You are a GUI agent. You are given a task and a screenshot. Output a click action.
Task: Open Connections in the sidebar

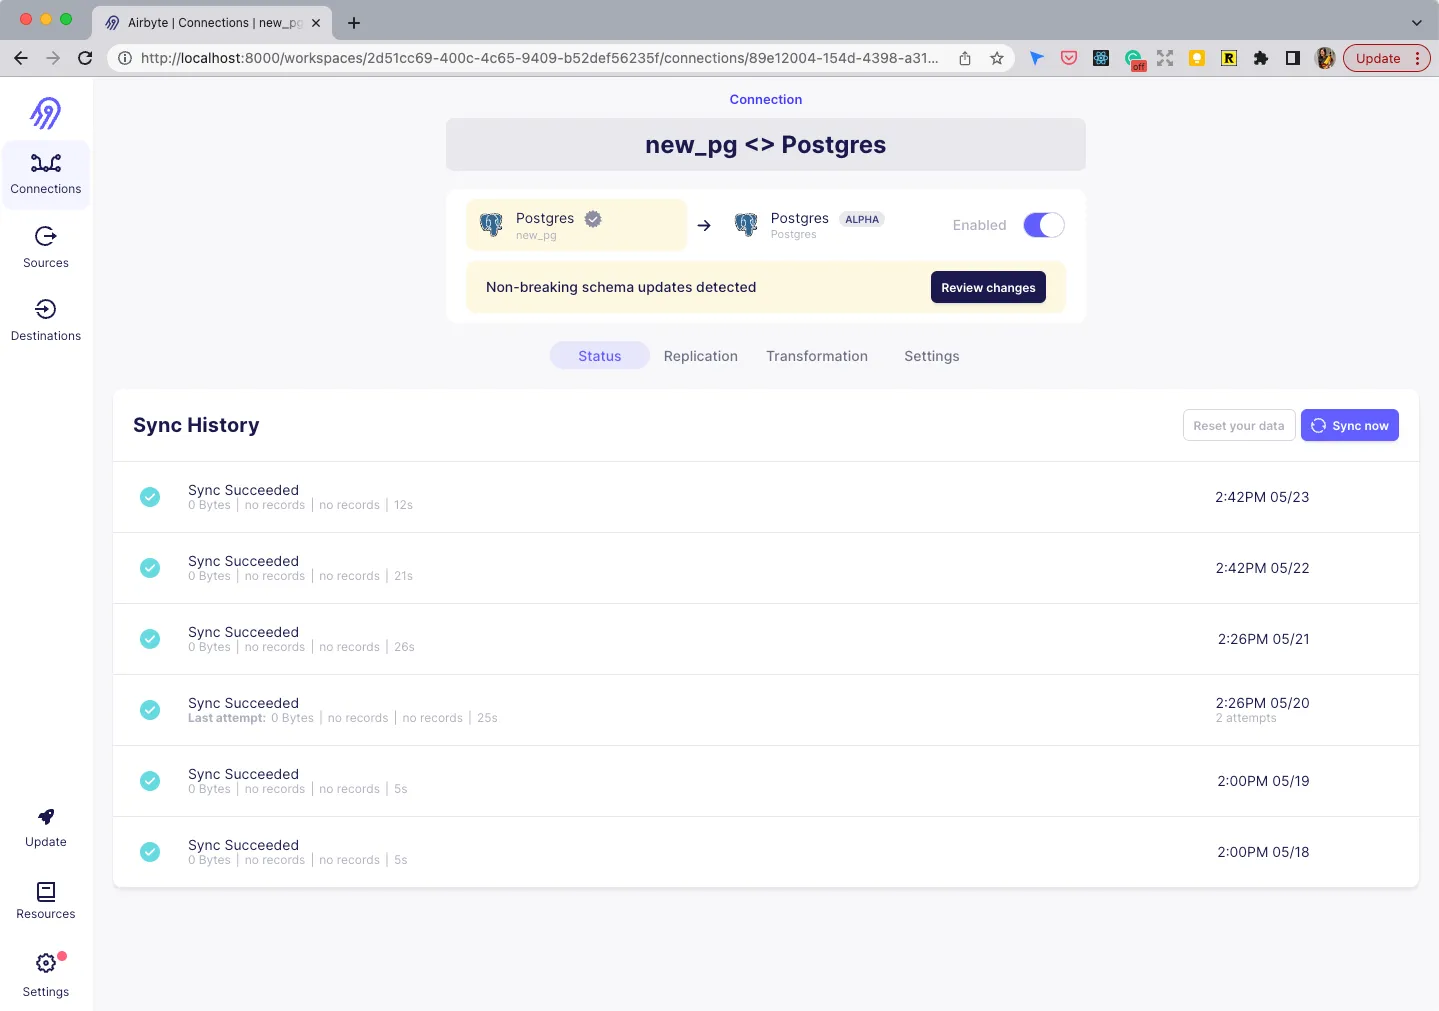46,175
